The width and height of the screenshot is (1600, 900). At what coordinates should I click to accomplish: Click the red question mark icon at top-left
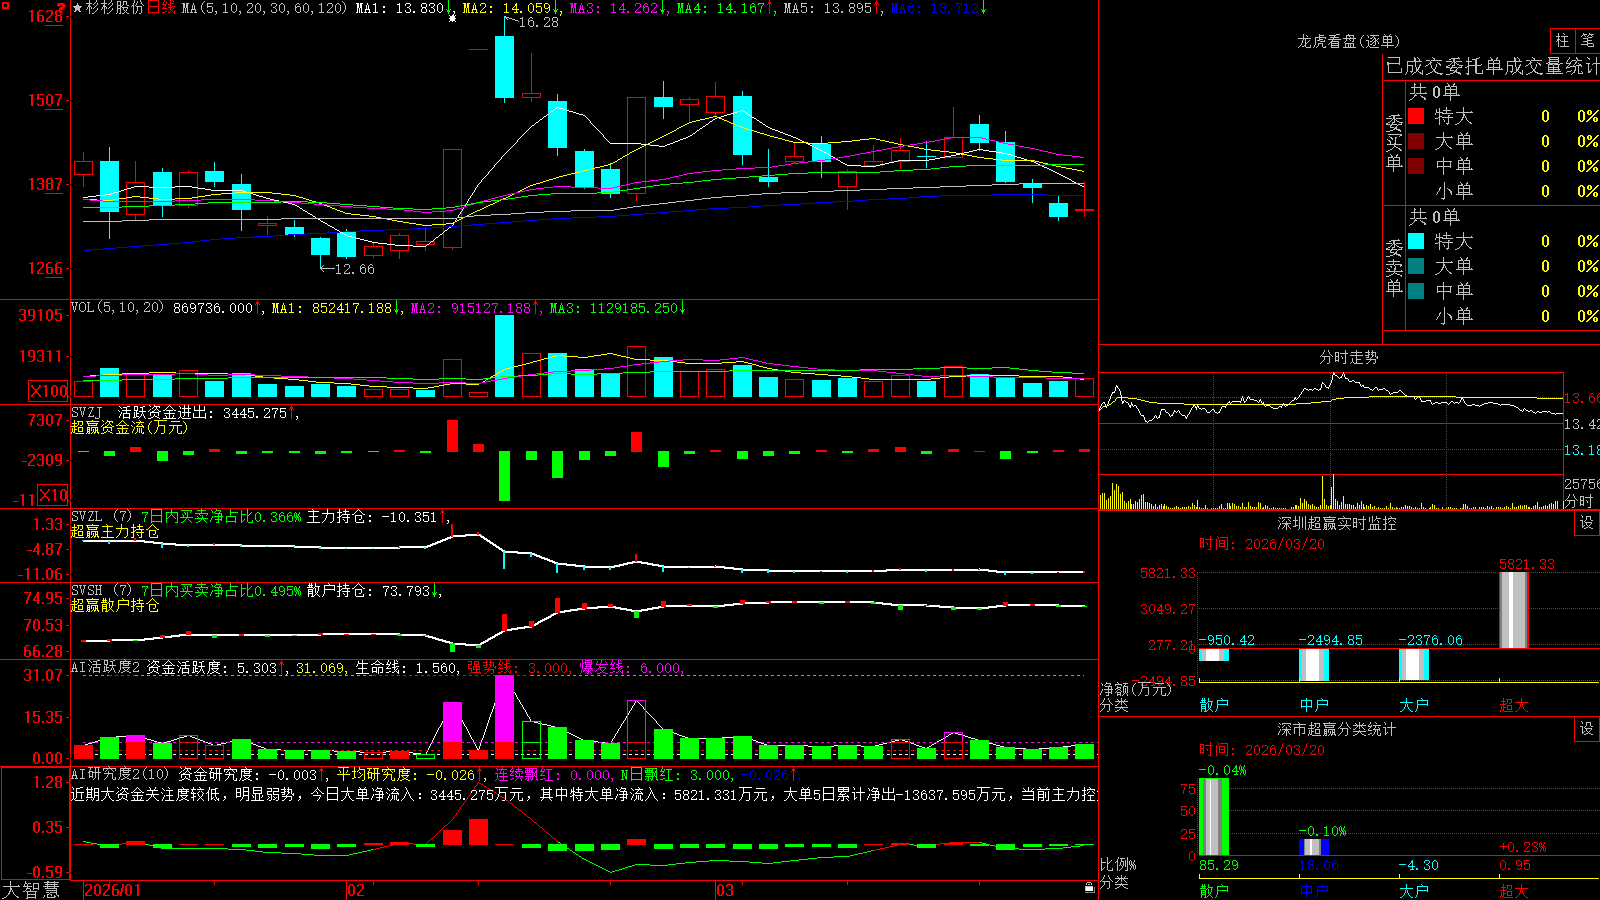(62, 7)
